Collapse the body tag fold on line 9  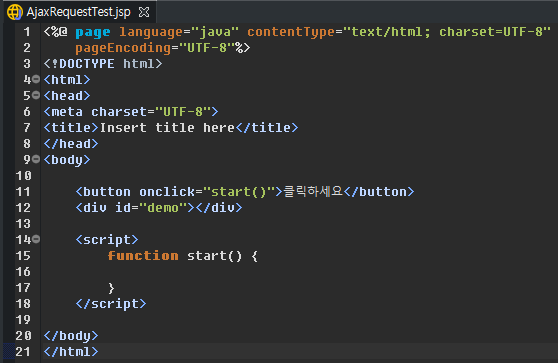[x=36, y=159]
